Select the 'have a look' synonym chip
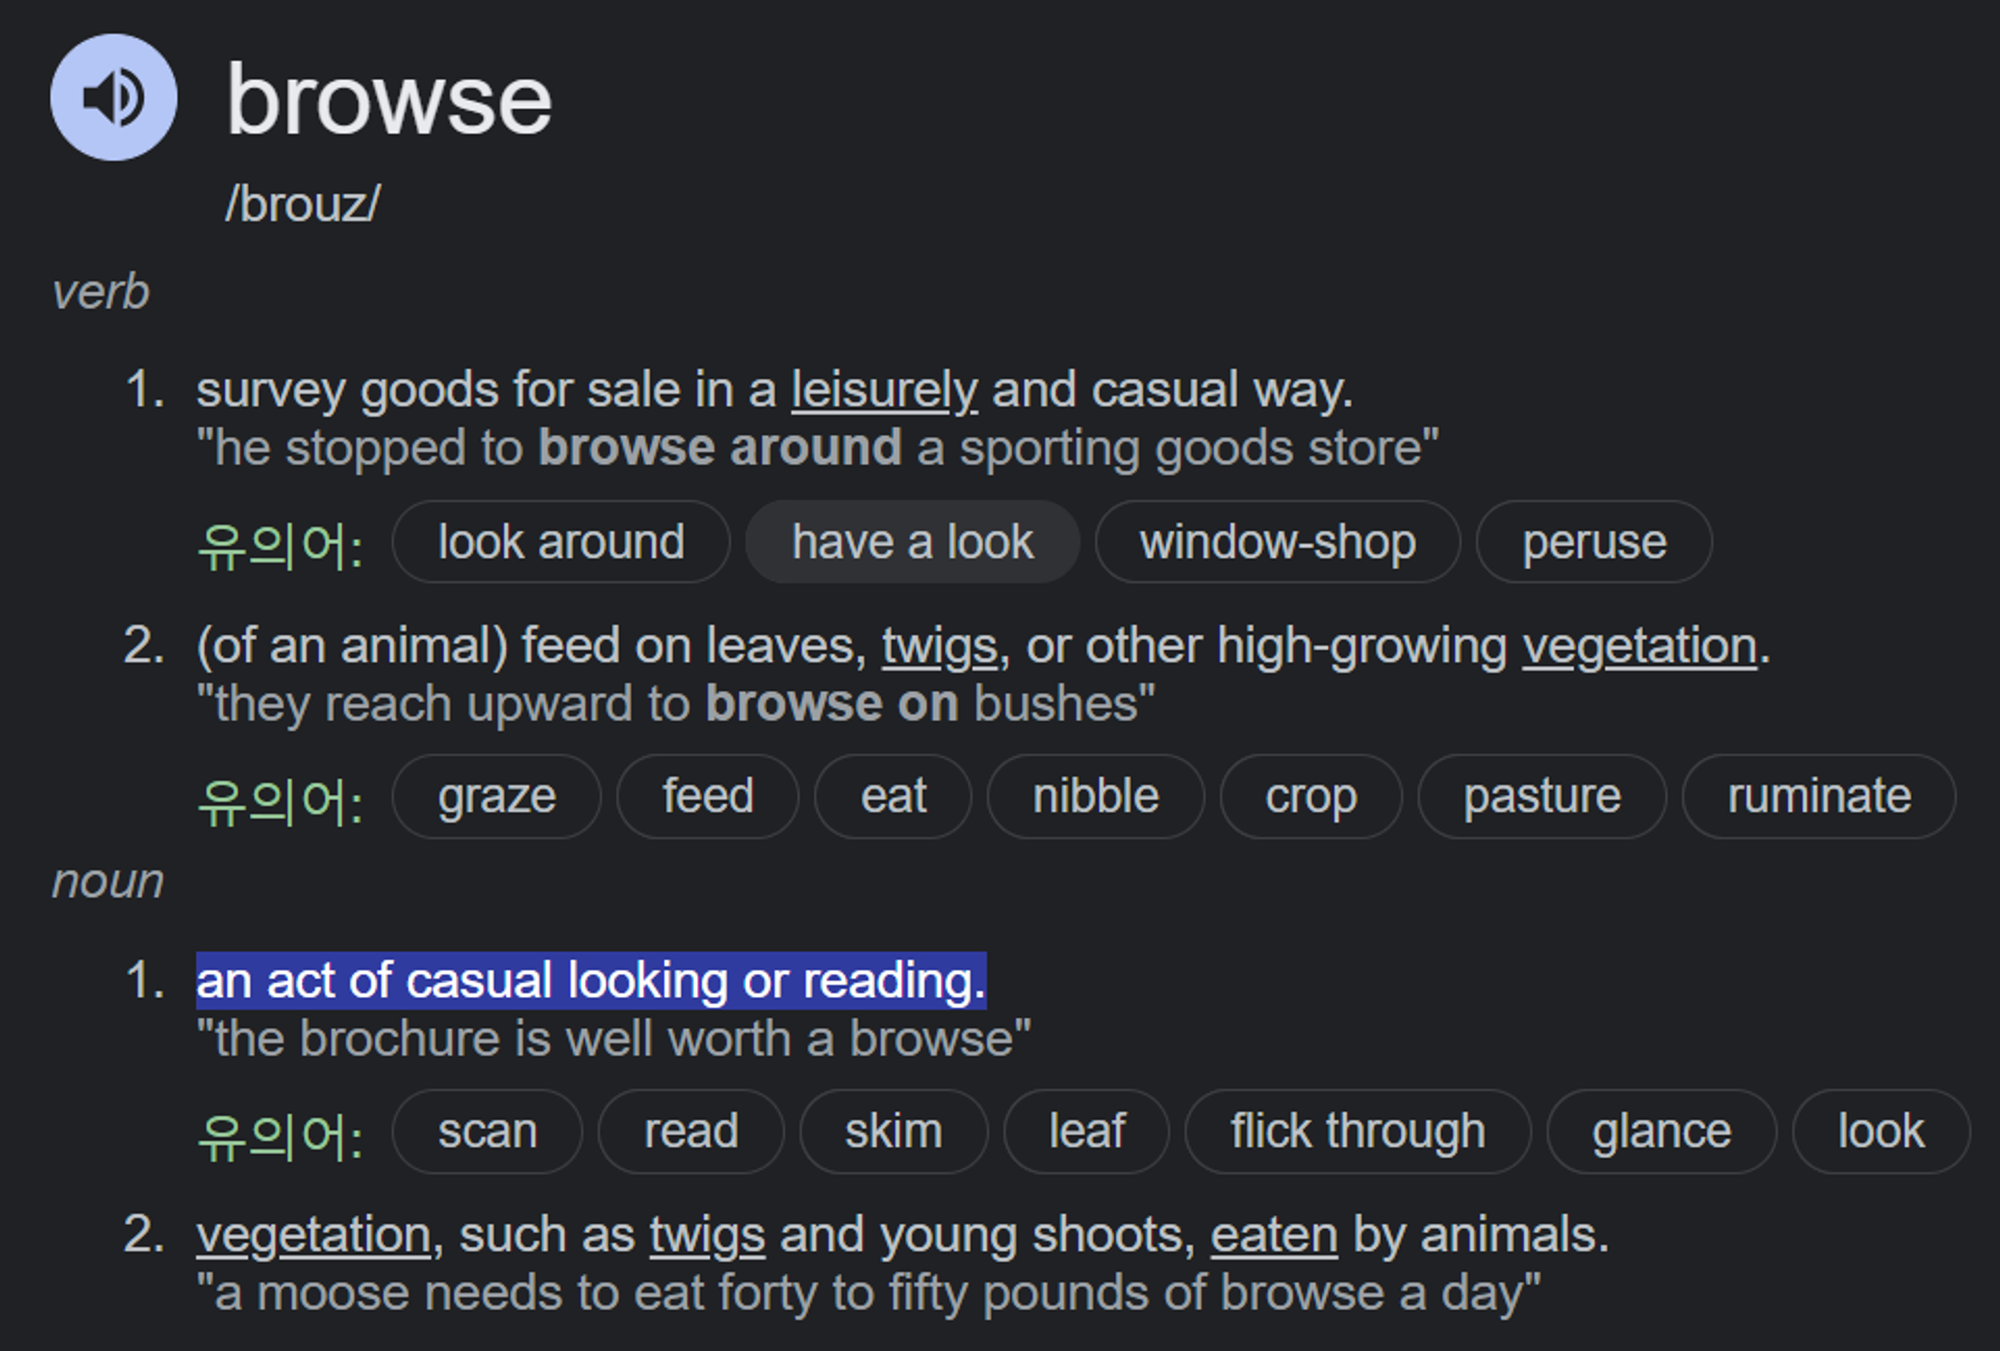Image resolution: width=2000 pixels, height=1351 pixels. click(x=912, y=542)
